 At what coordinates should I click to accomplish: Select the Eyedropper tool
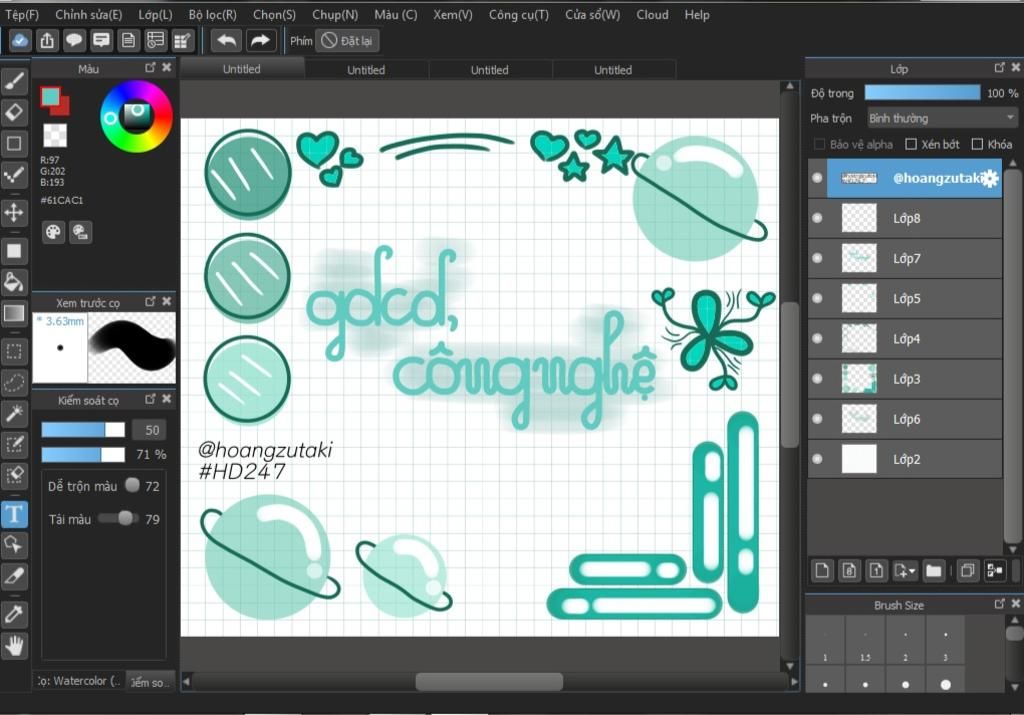pyautogui.click(x=14, y=614)
